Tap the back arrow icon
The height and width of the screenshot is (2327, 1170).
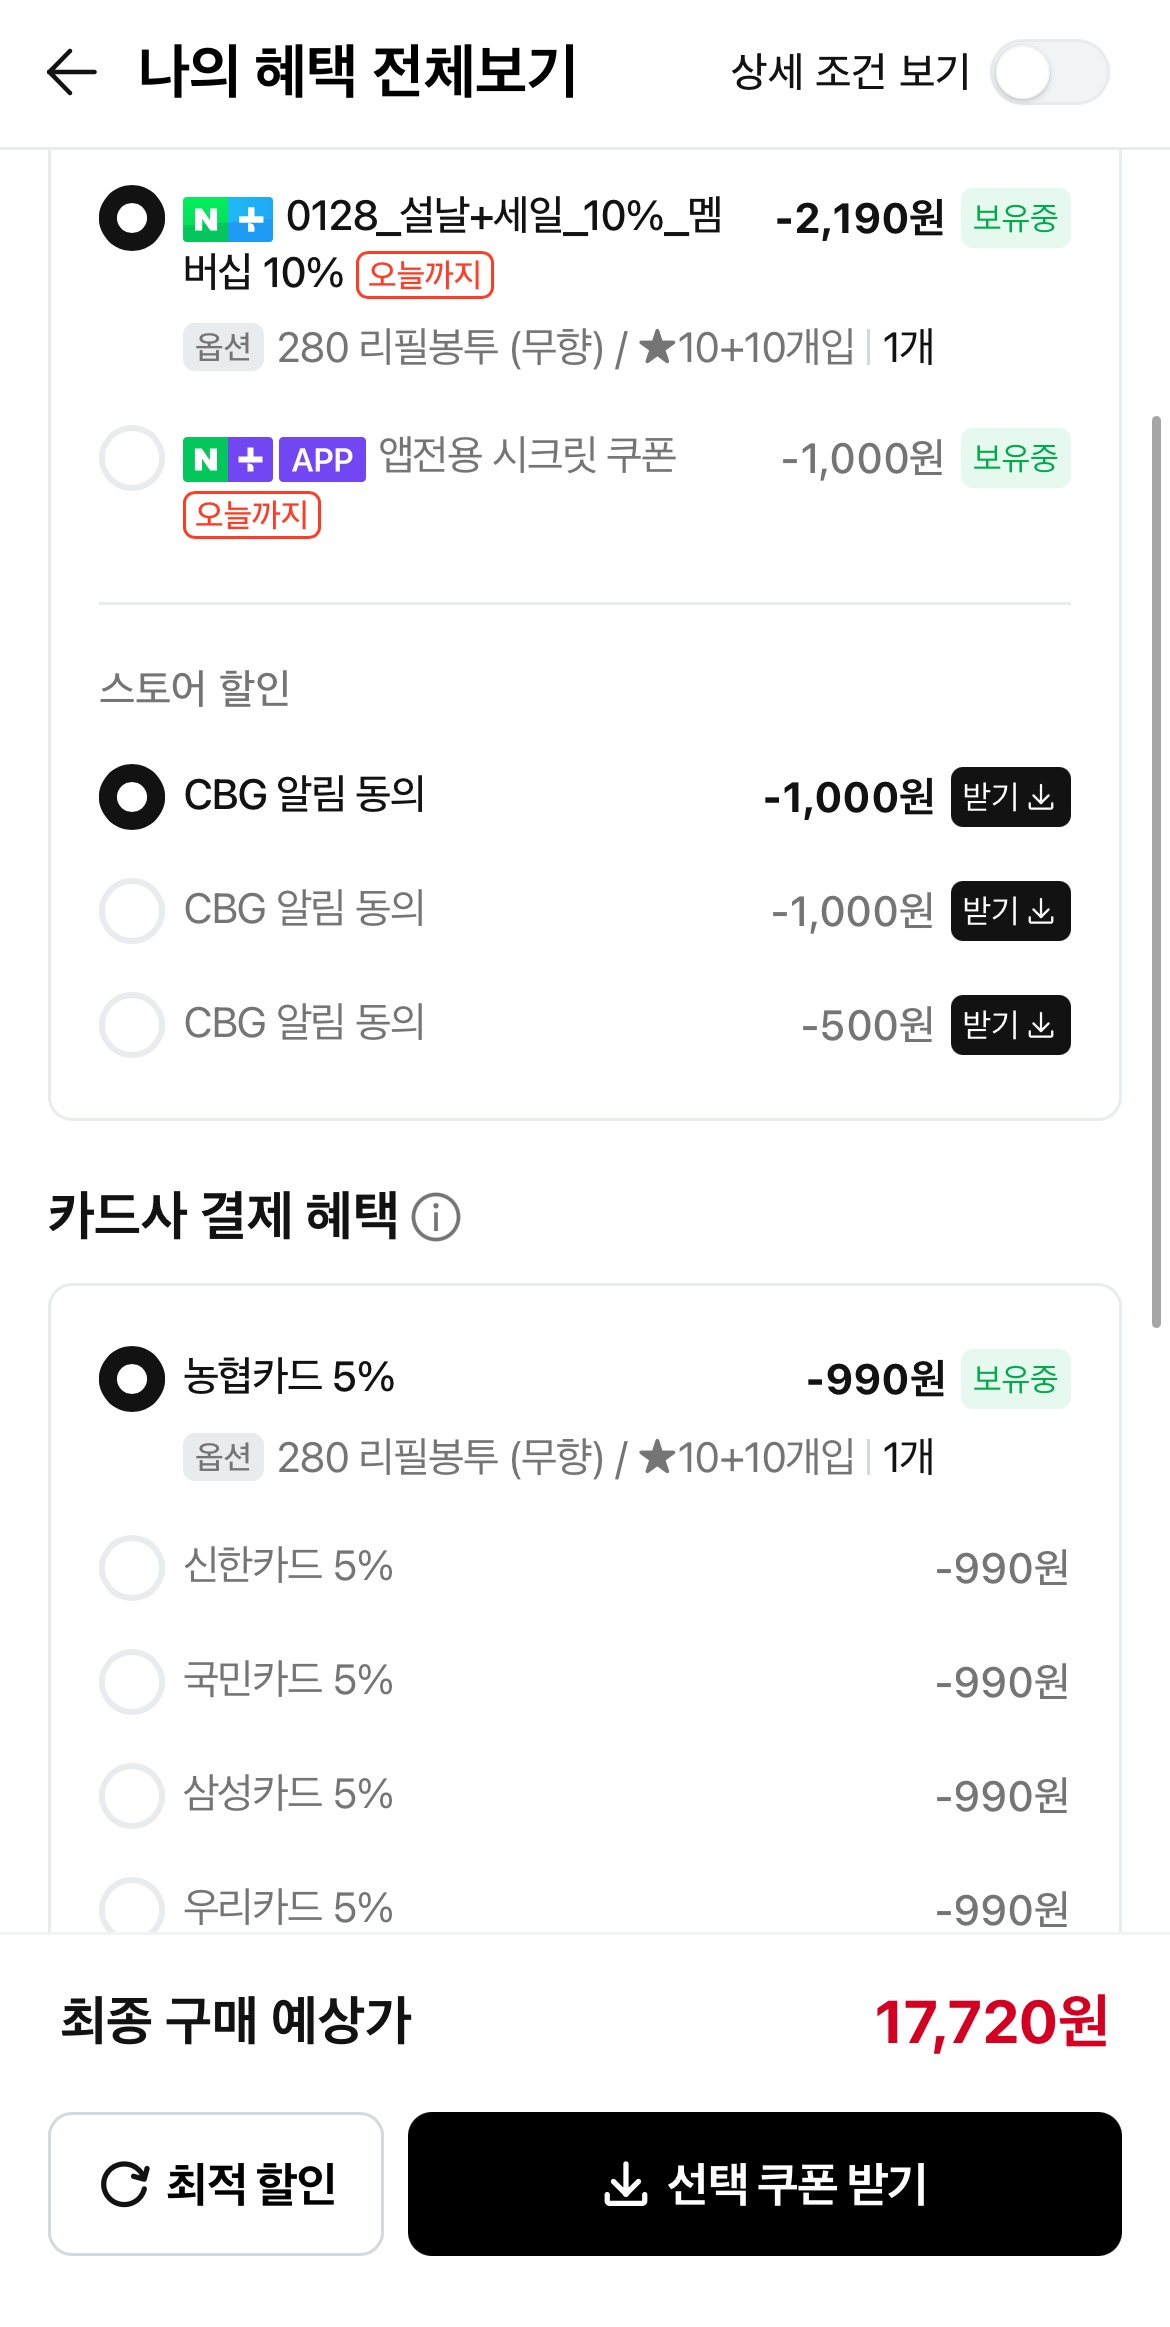tap(72, 72)
